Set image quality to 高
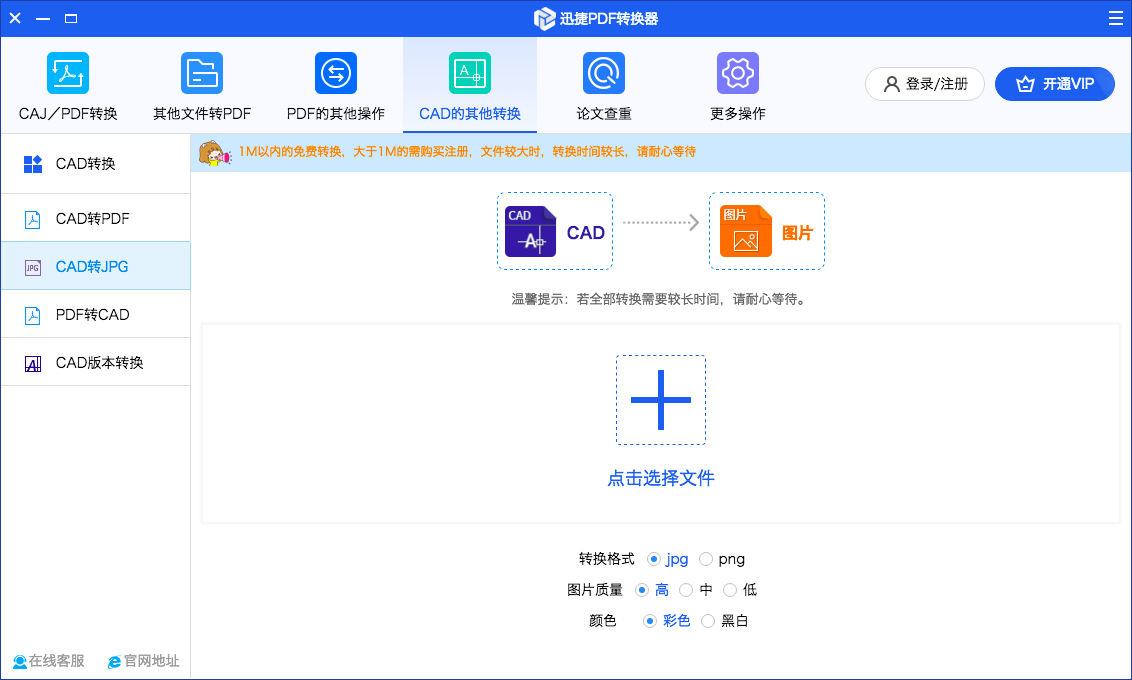Viewport: 1132px width, 680px height. (641, 590)
